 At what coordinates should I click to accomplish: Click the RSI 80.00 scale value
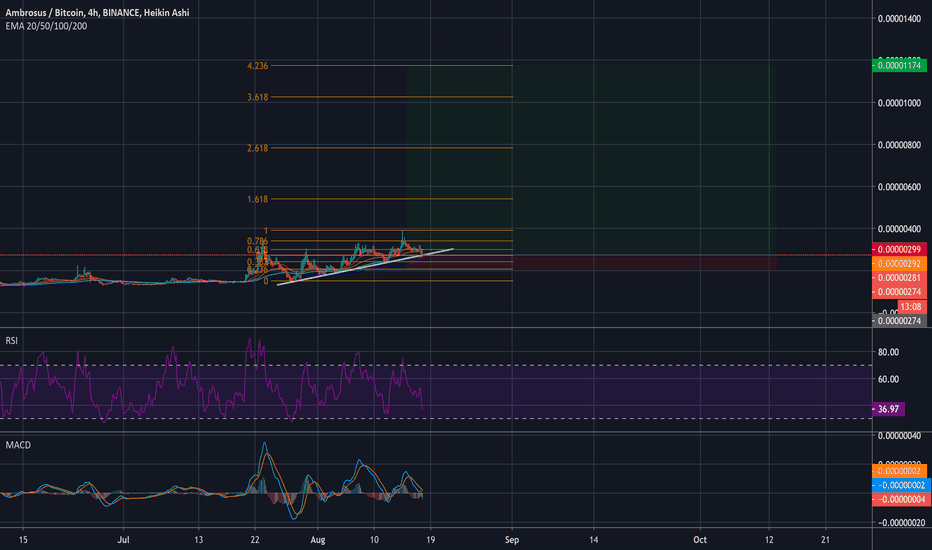coord(888,352)
